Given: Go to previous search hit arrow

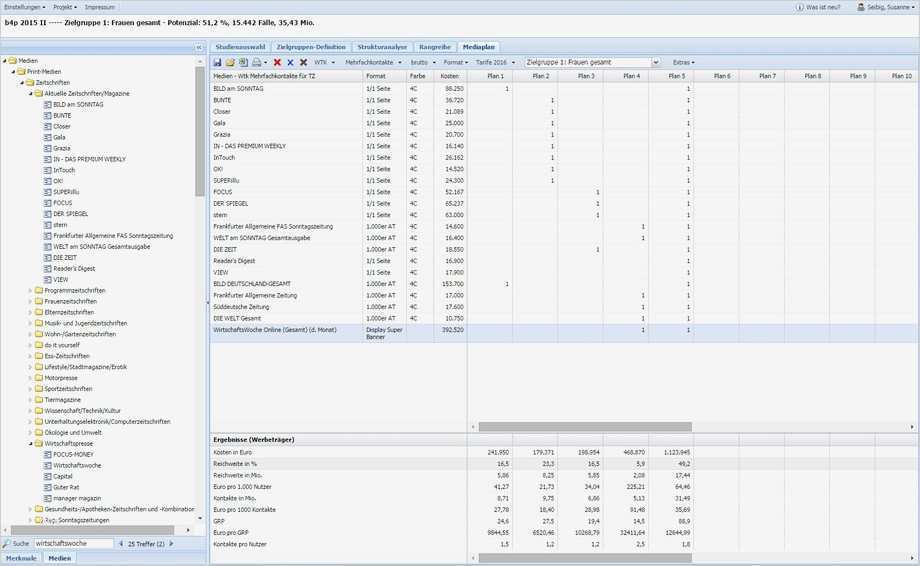Looking at the screenshot, I should (121, 543).
